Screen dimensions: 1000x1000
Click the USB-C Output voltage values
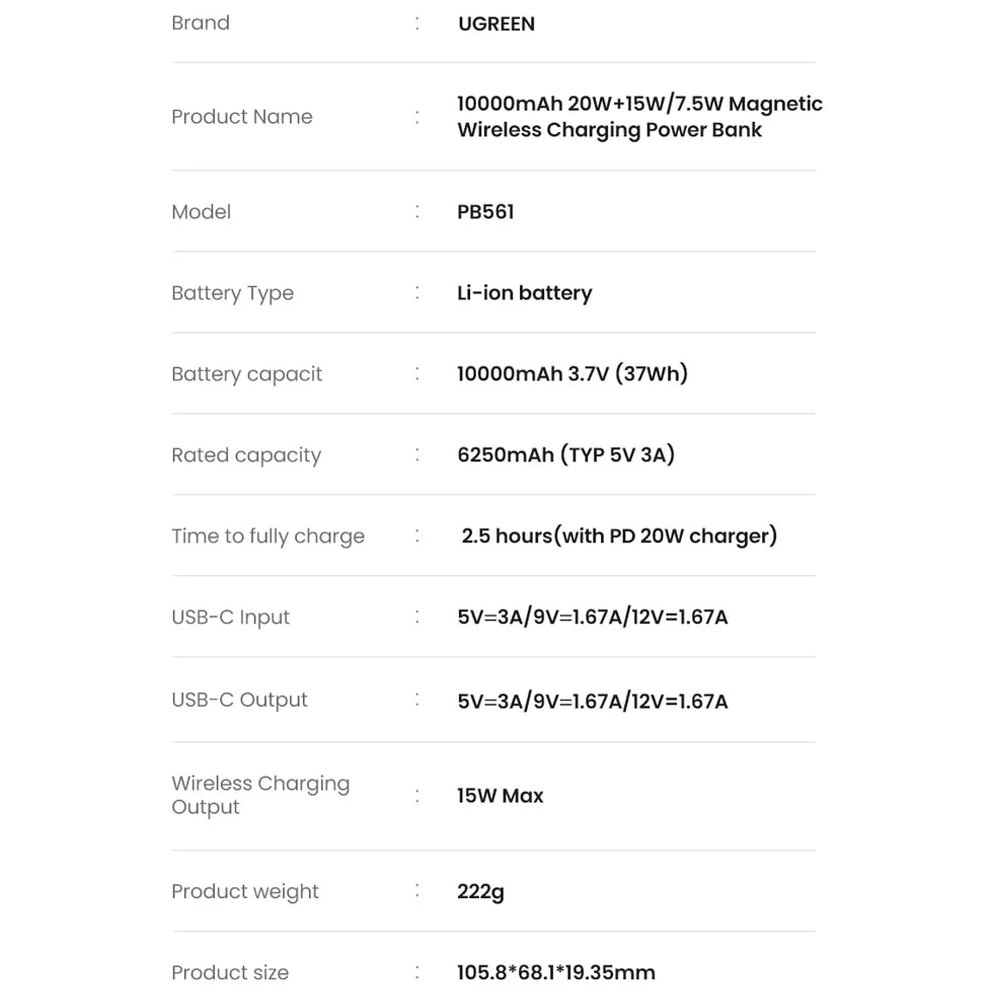(x=592, y=701)
